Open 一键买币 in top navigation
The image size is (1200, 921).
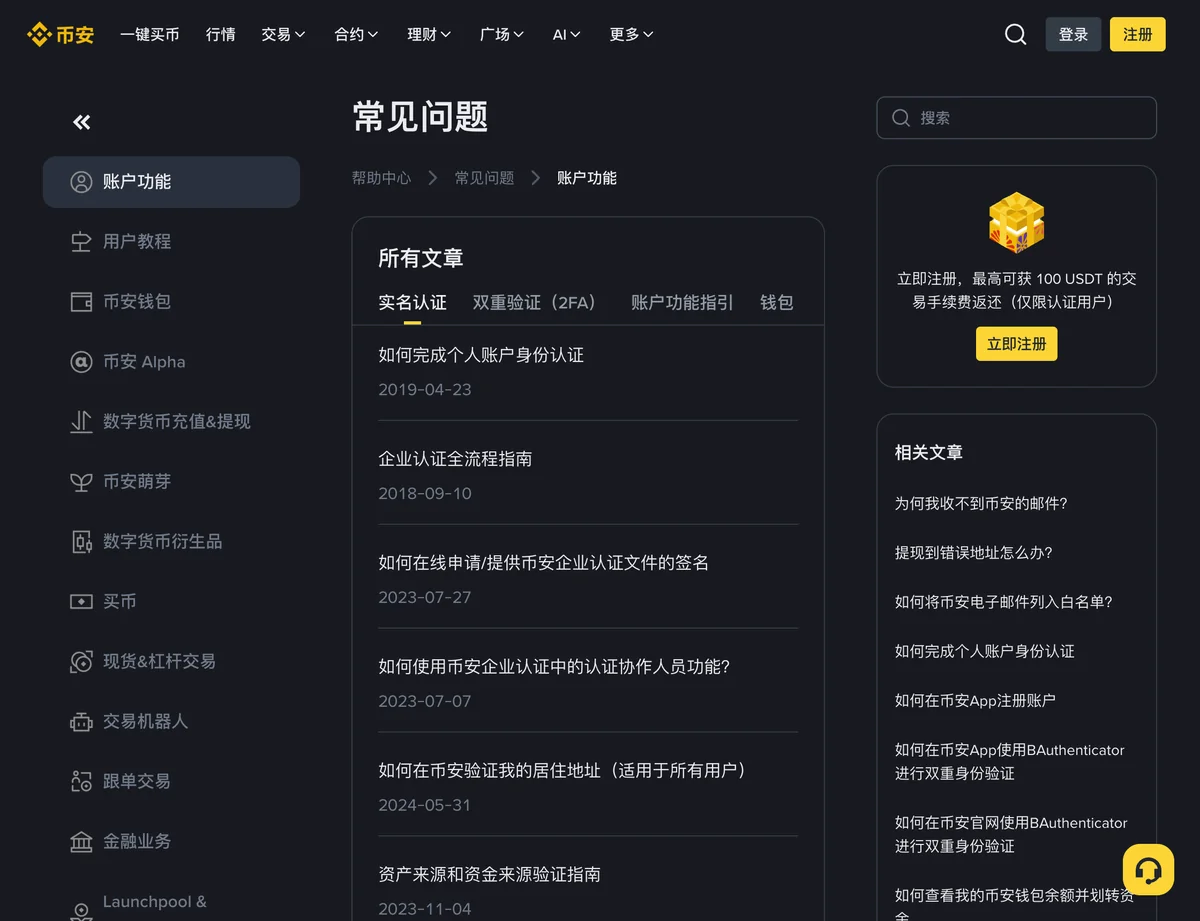150,34
